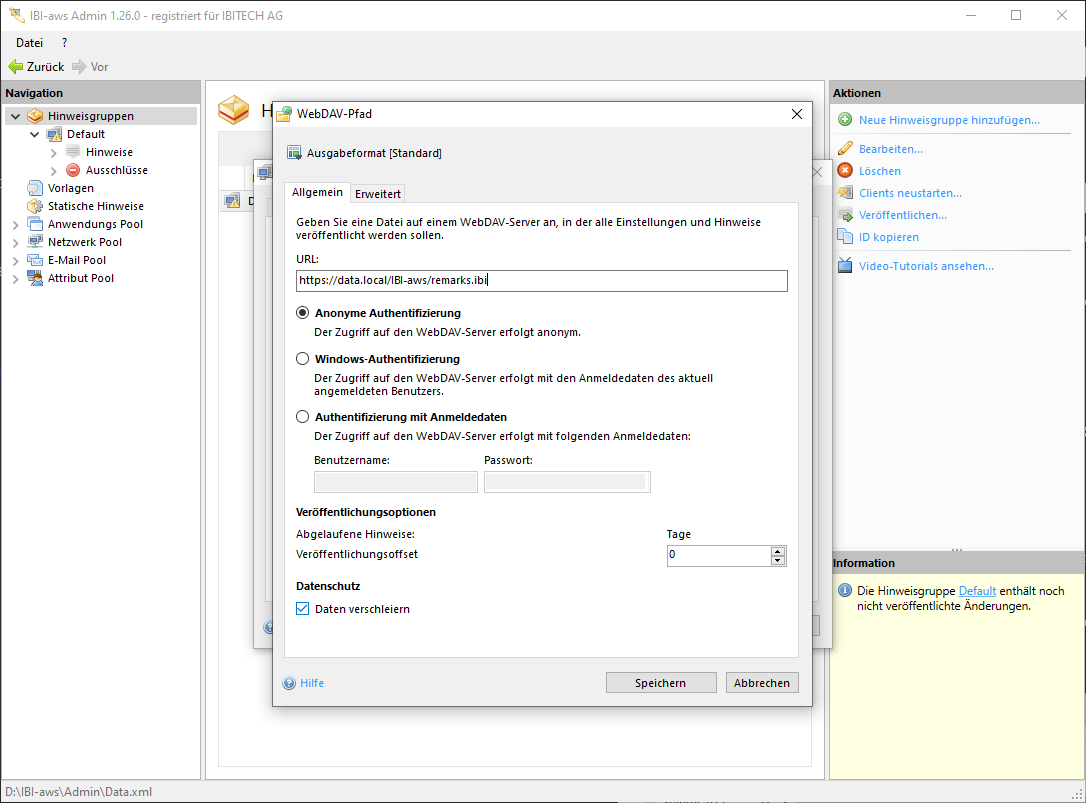Switch to the Erweitert tab
The height and width of the screenshot is (803, 1086).
(377, 194)
